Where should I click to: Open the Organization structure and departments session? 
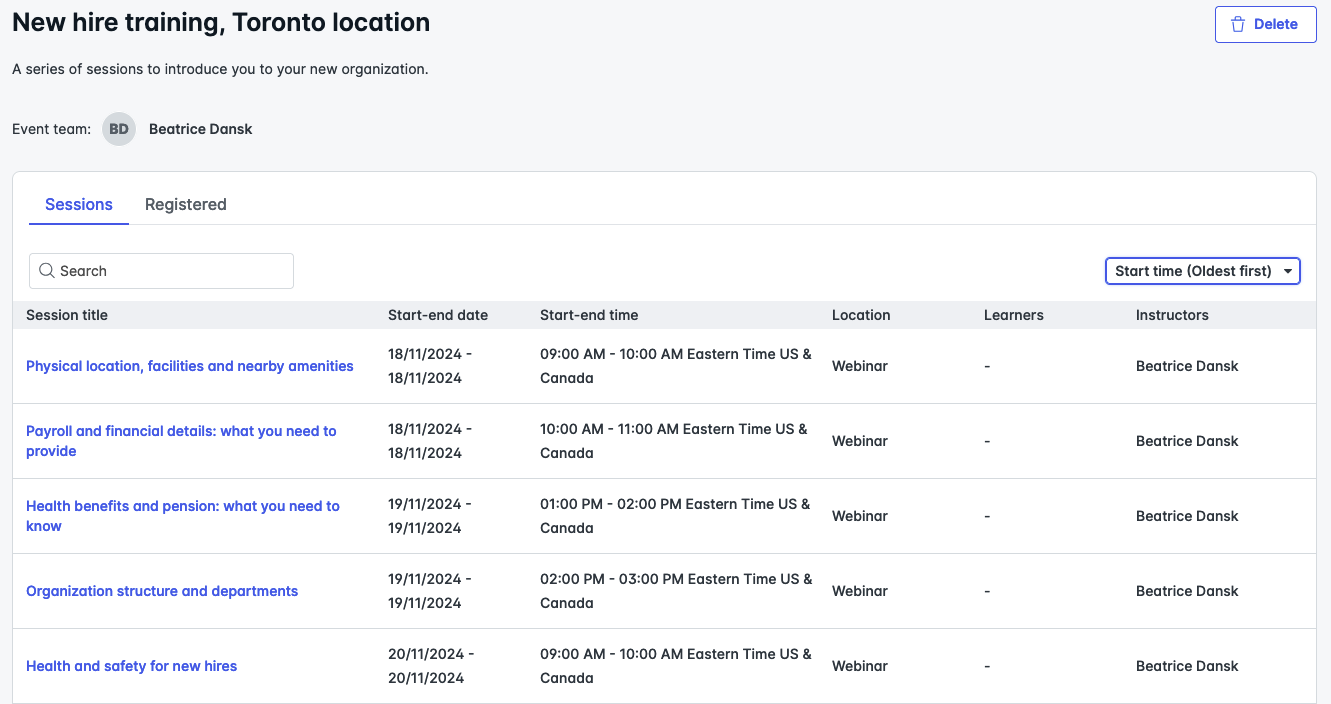[162, 591]
